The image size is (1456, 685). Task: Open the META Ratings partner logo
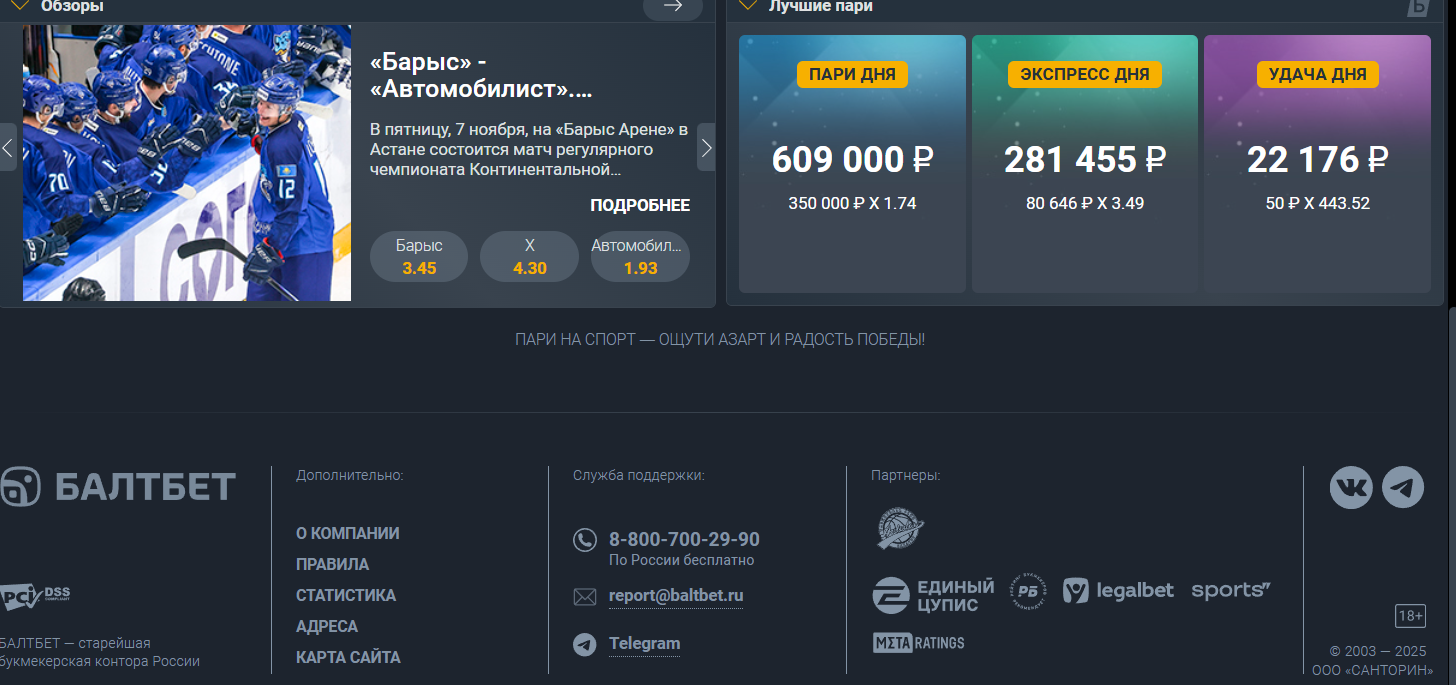coord(918,643)
